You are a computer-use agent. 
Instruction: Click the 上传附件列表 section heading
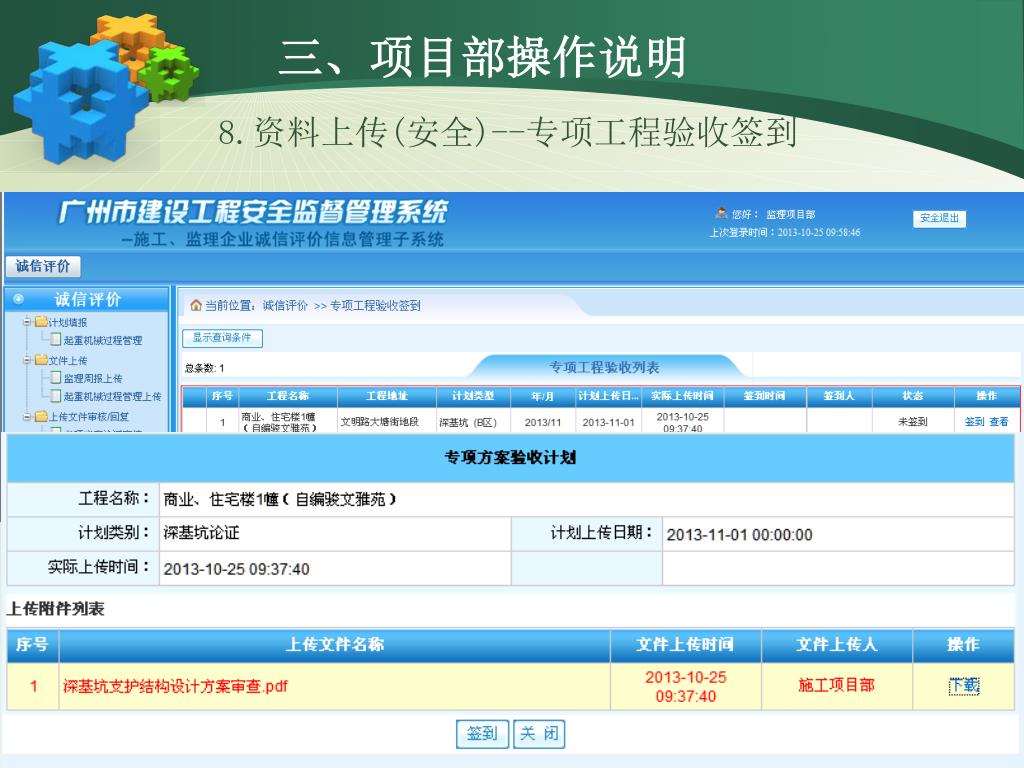(56, 609)
